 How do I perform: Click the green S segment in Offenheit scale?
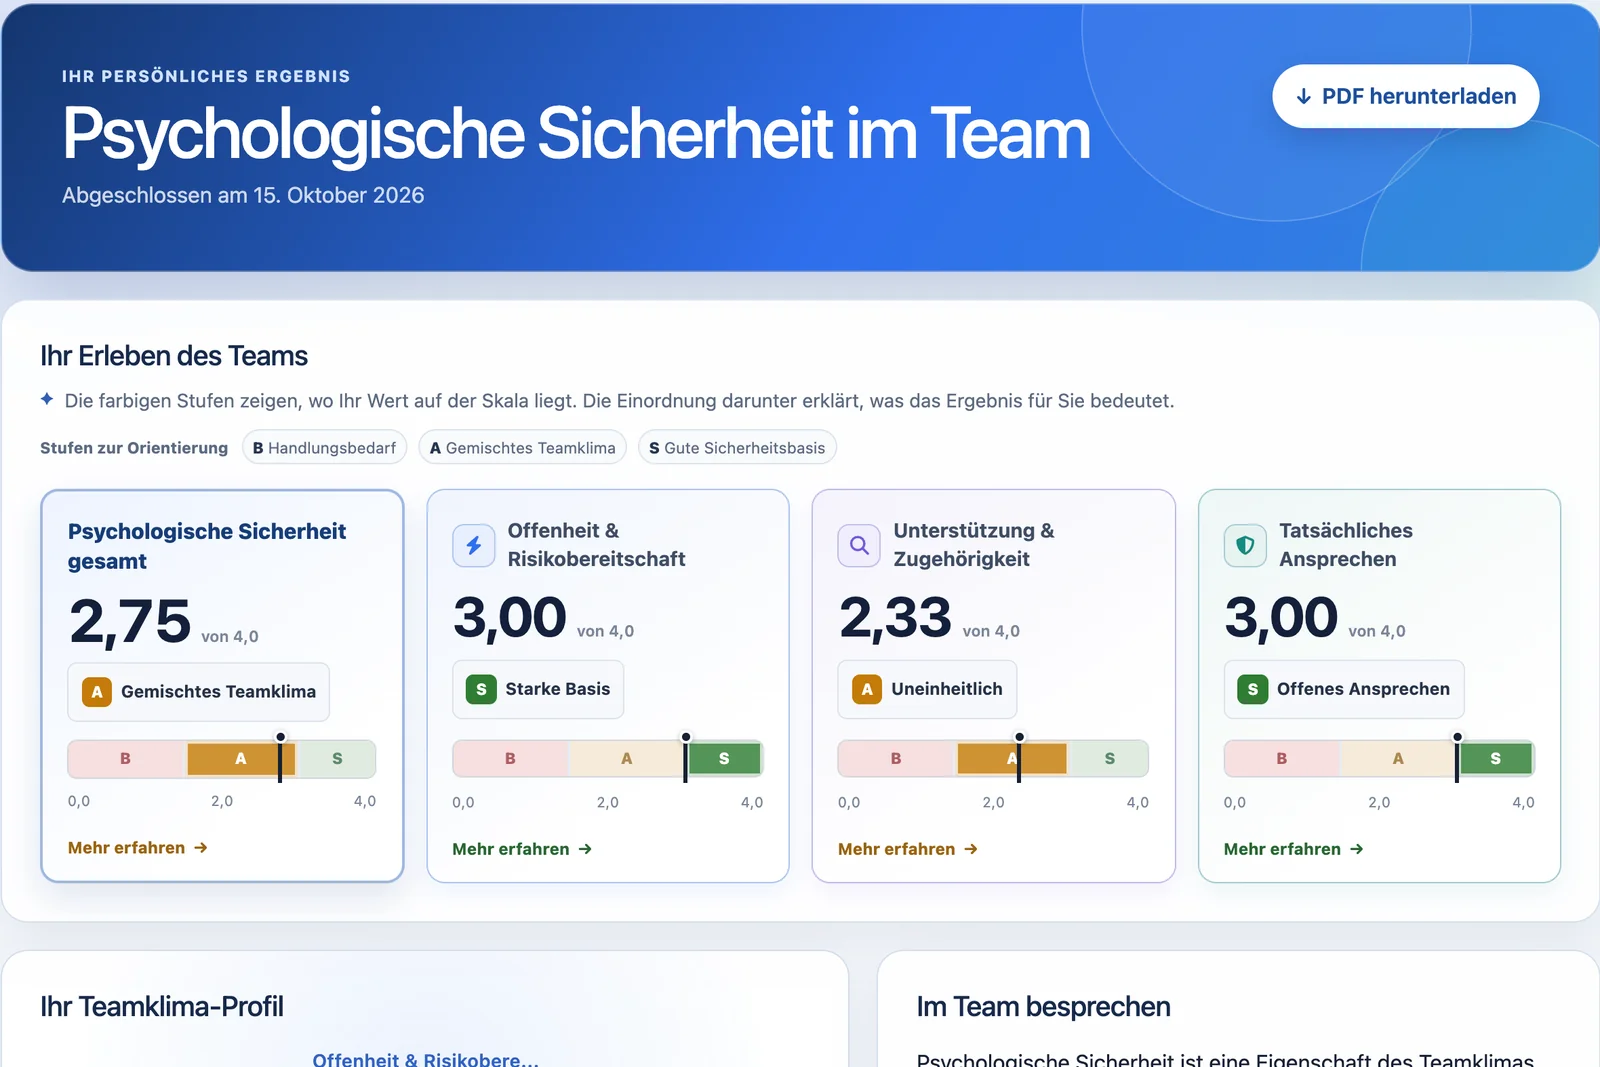tap(724, 759)
